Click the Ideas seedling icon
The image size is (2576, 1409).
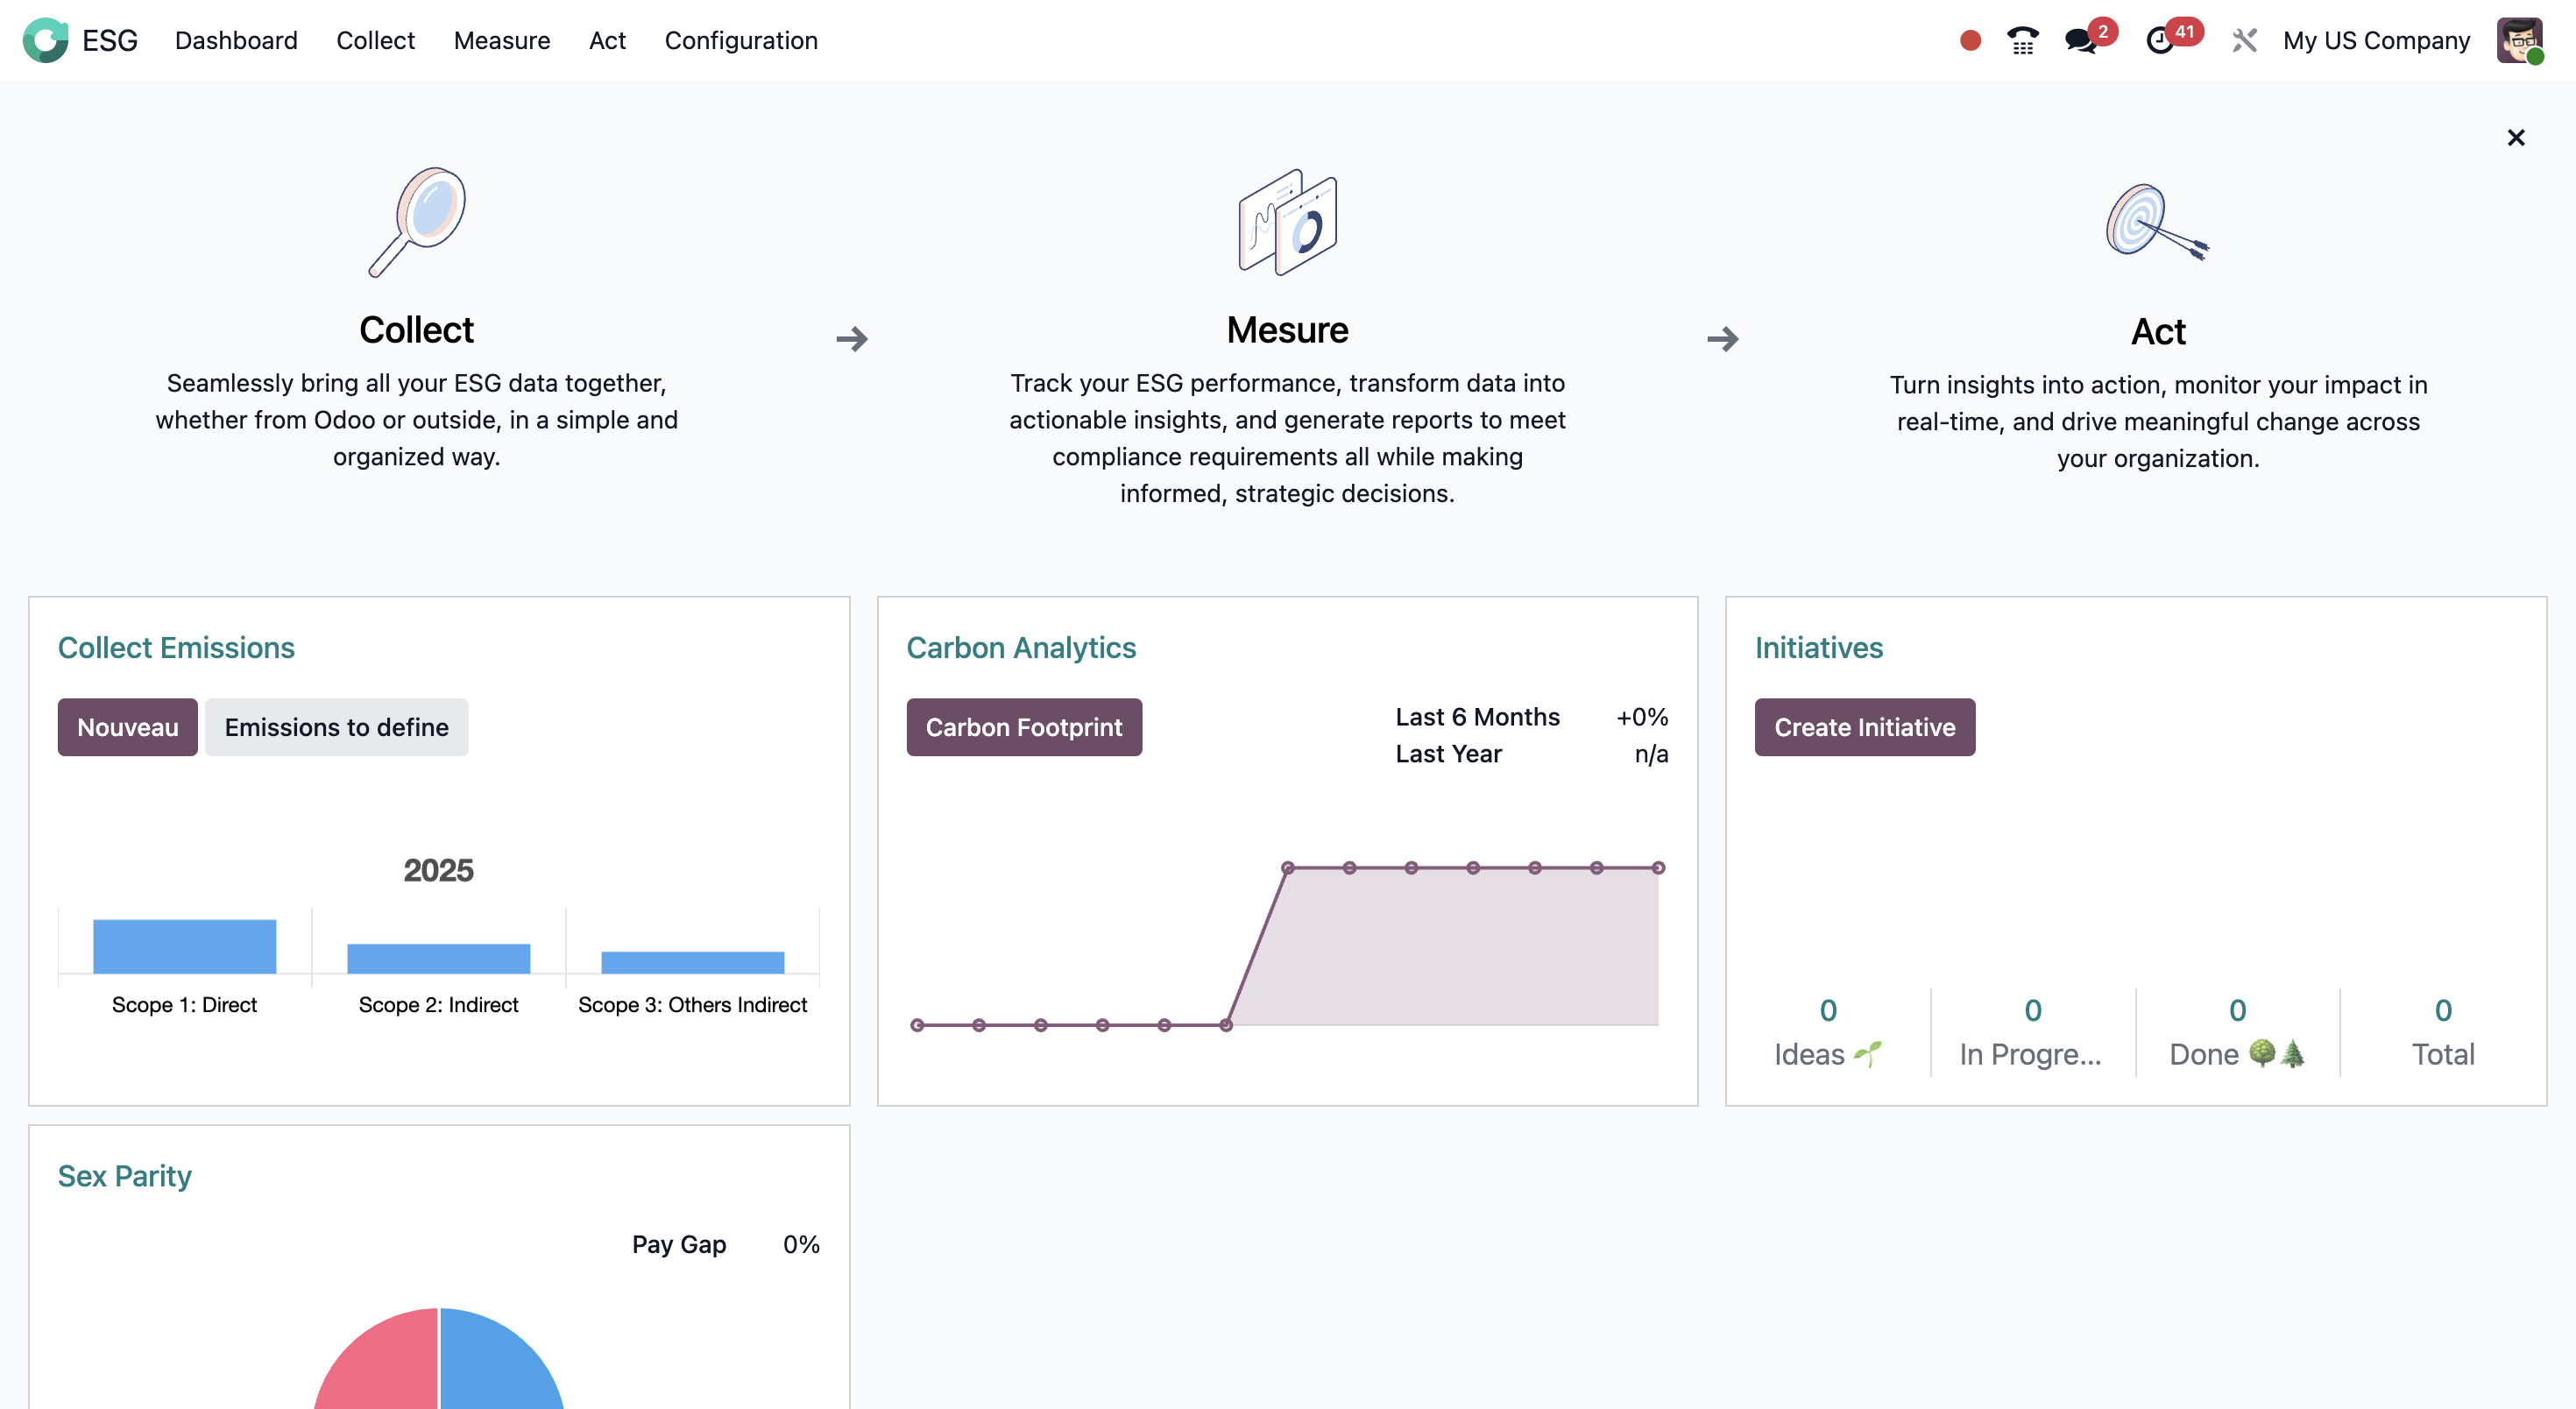[x=1867, y=1054]
